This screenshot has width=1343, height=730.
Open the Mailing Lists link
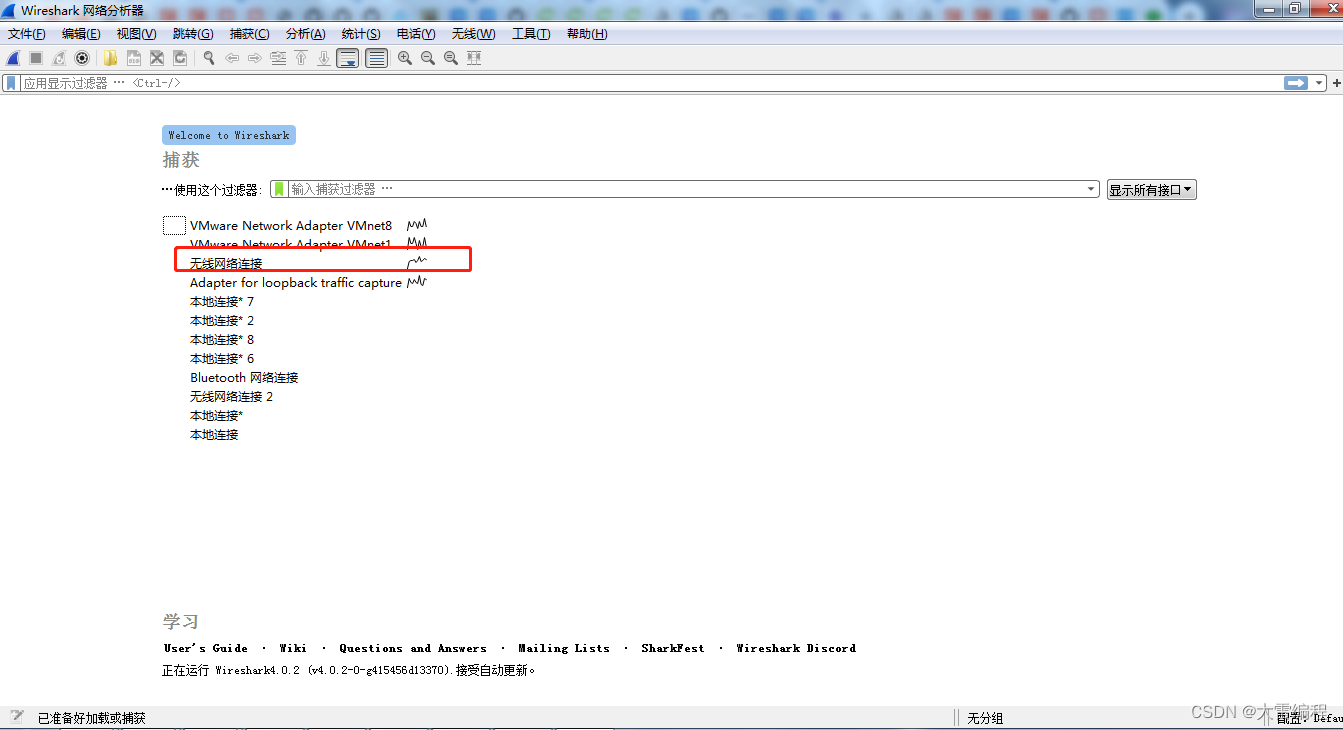point(564,648)
